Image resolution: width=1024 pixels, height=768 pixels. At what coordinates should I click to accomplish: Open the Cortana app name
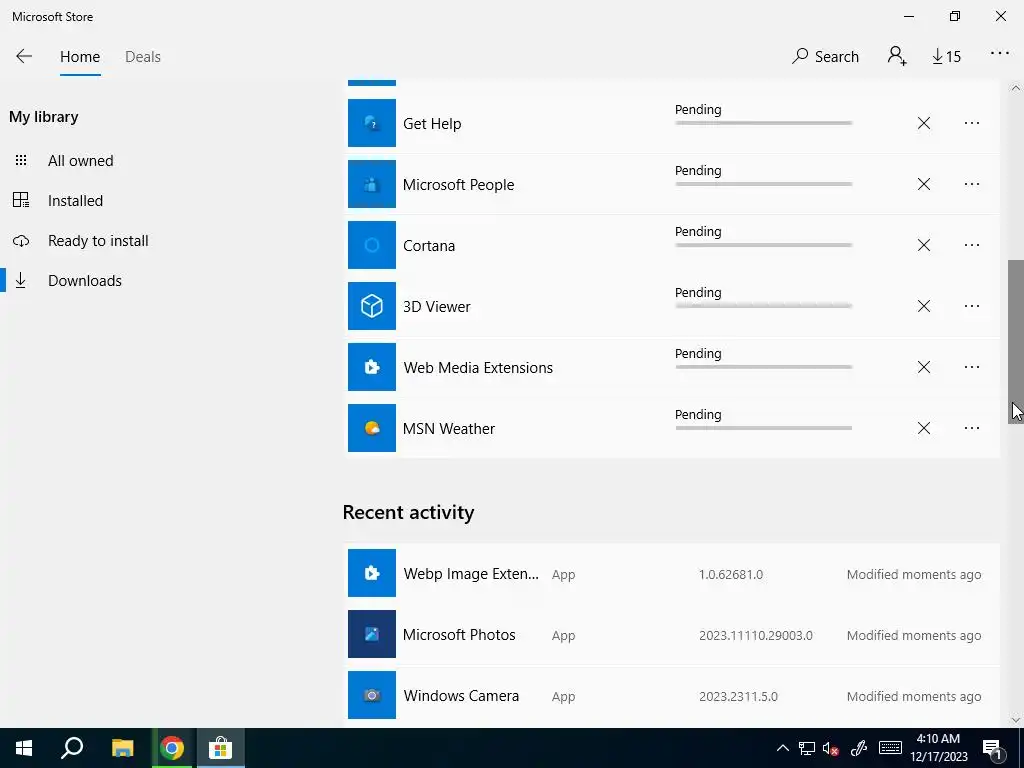pyautogui.click(x=429, y=246)
